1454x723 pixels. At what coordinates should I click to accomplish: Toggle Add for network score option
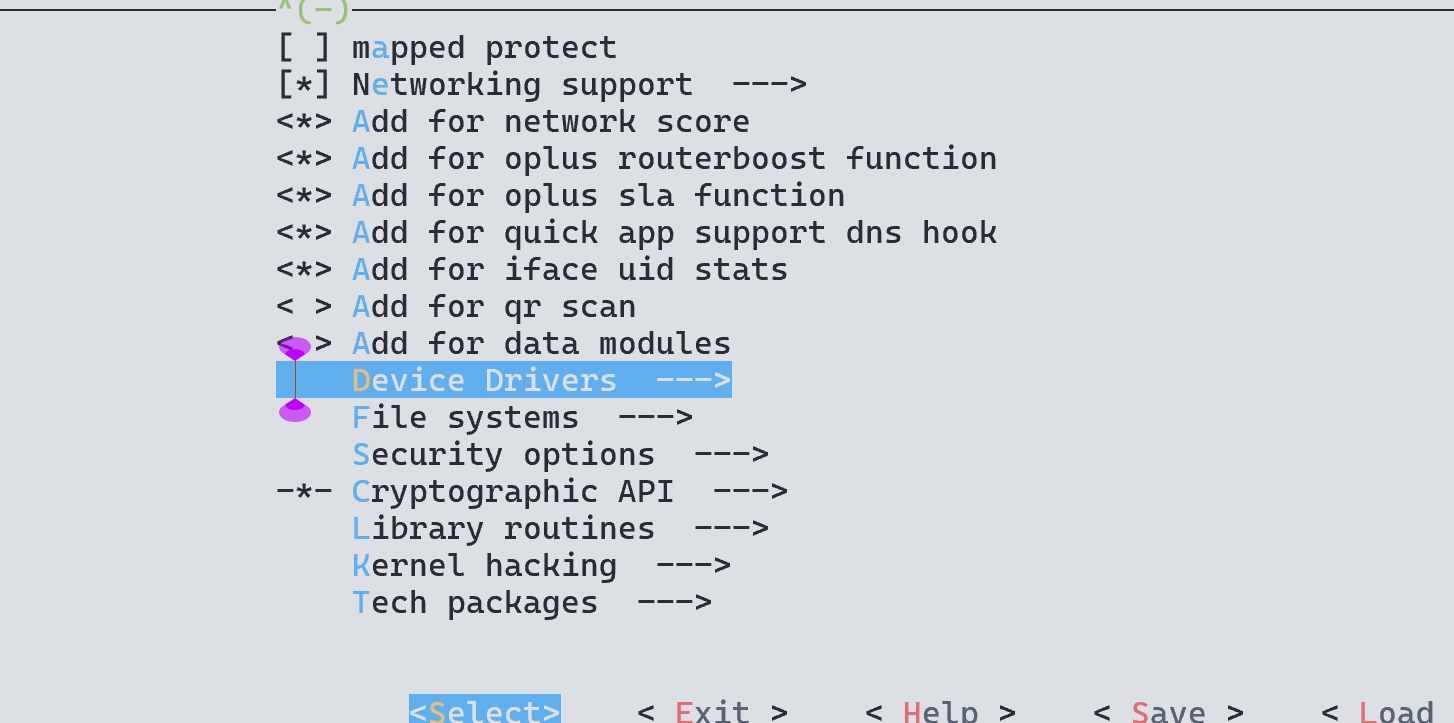[304, 122]
